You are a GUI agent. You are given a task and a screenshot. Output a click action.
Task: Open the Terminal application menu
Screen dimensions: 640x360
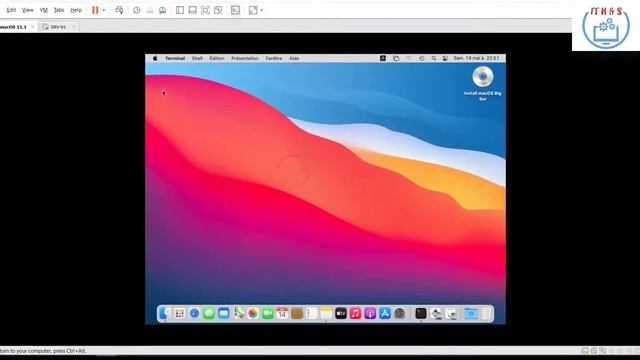175,58
